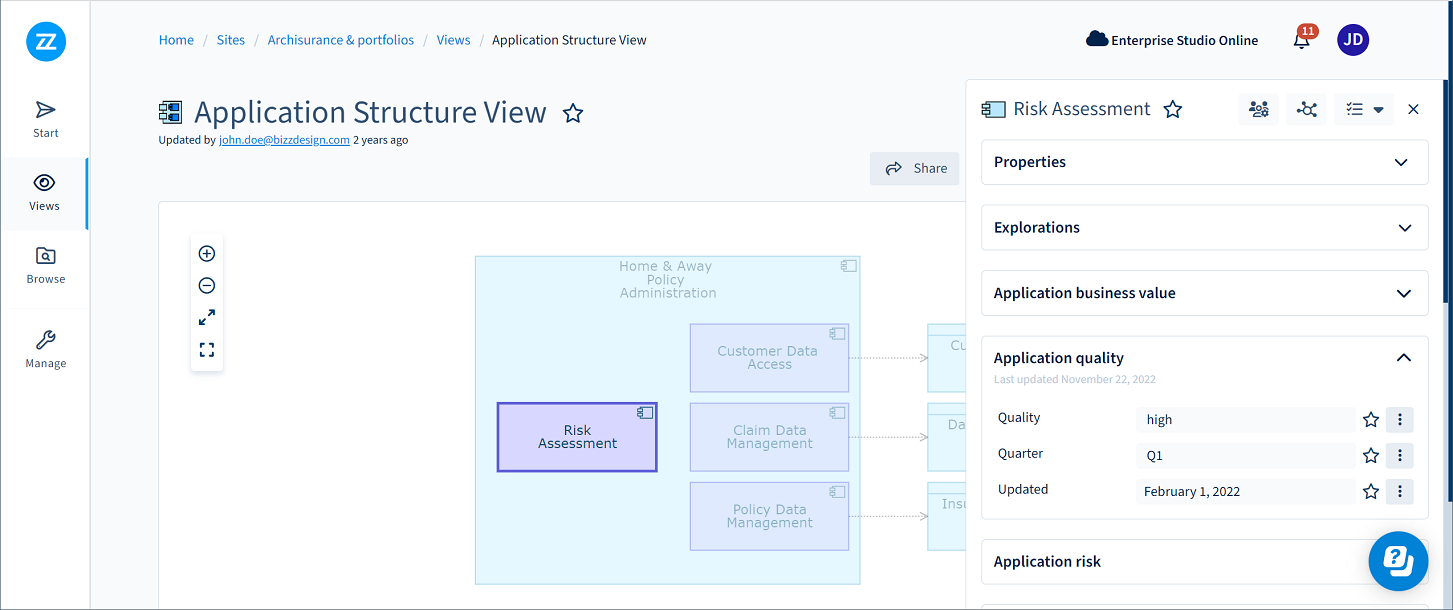Open the checklist dropdown in panel header

(x=1365, y=110)
